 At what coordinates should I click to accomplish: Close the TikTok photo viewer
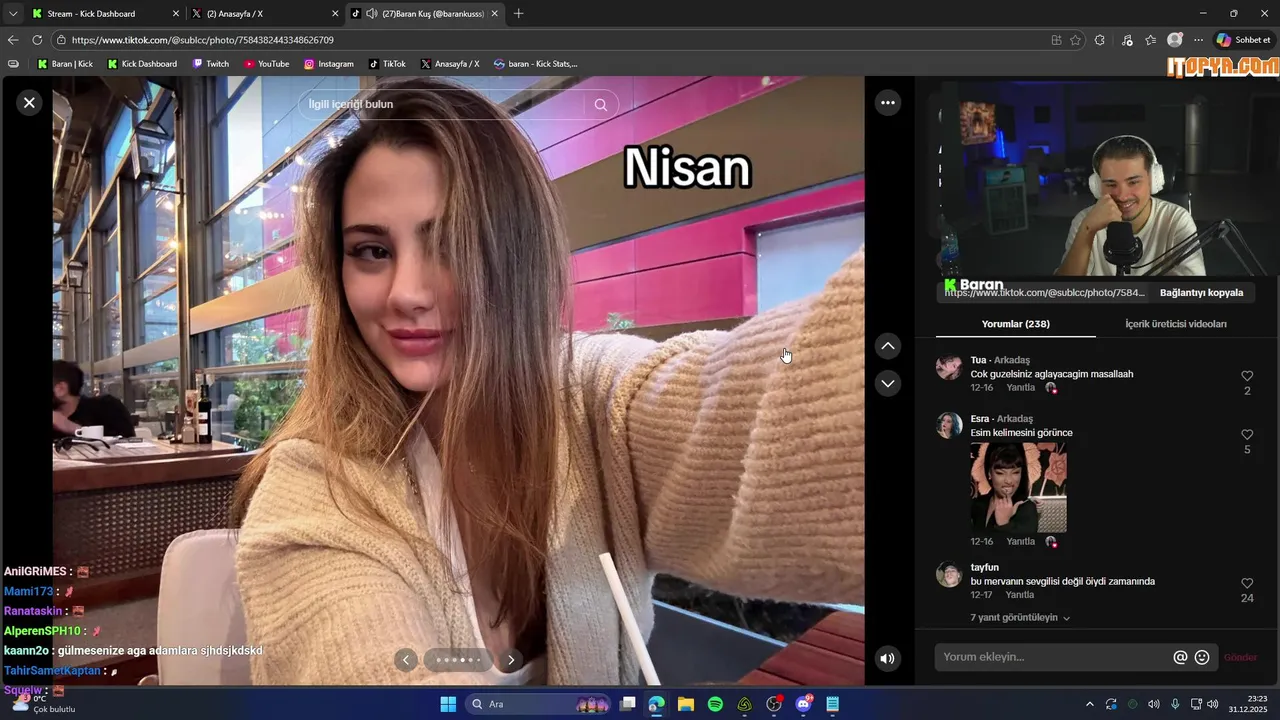[x=29, y=102]
